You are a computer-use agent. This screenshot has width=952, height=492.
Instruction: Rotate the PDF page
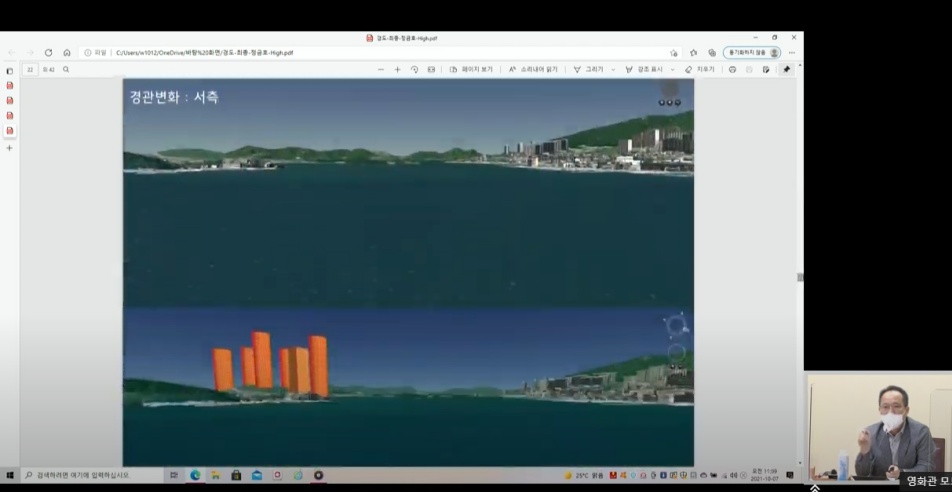click(414, 70)
